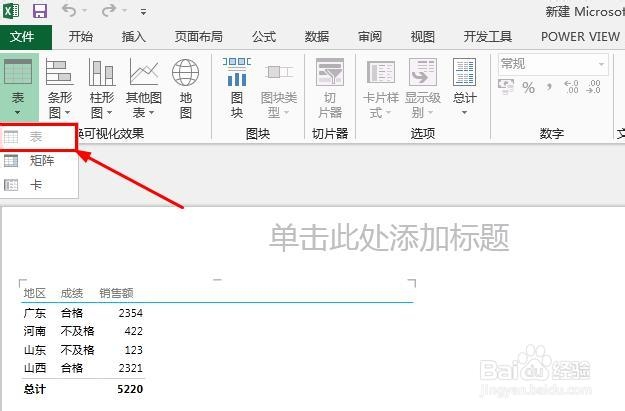Open the redo history dropdown arrow
This screenshot has width=625, height=411.
pyautogui.click(x=124, y=11)
